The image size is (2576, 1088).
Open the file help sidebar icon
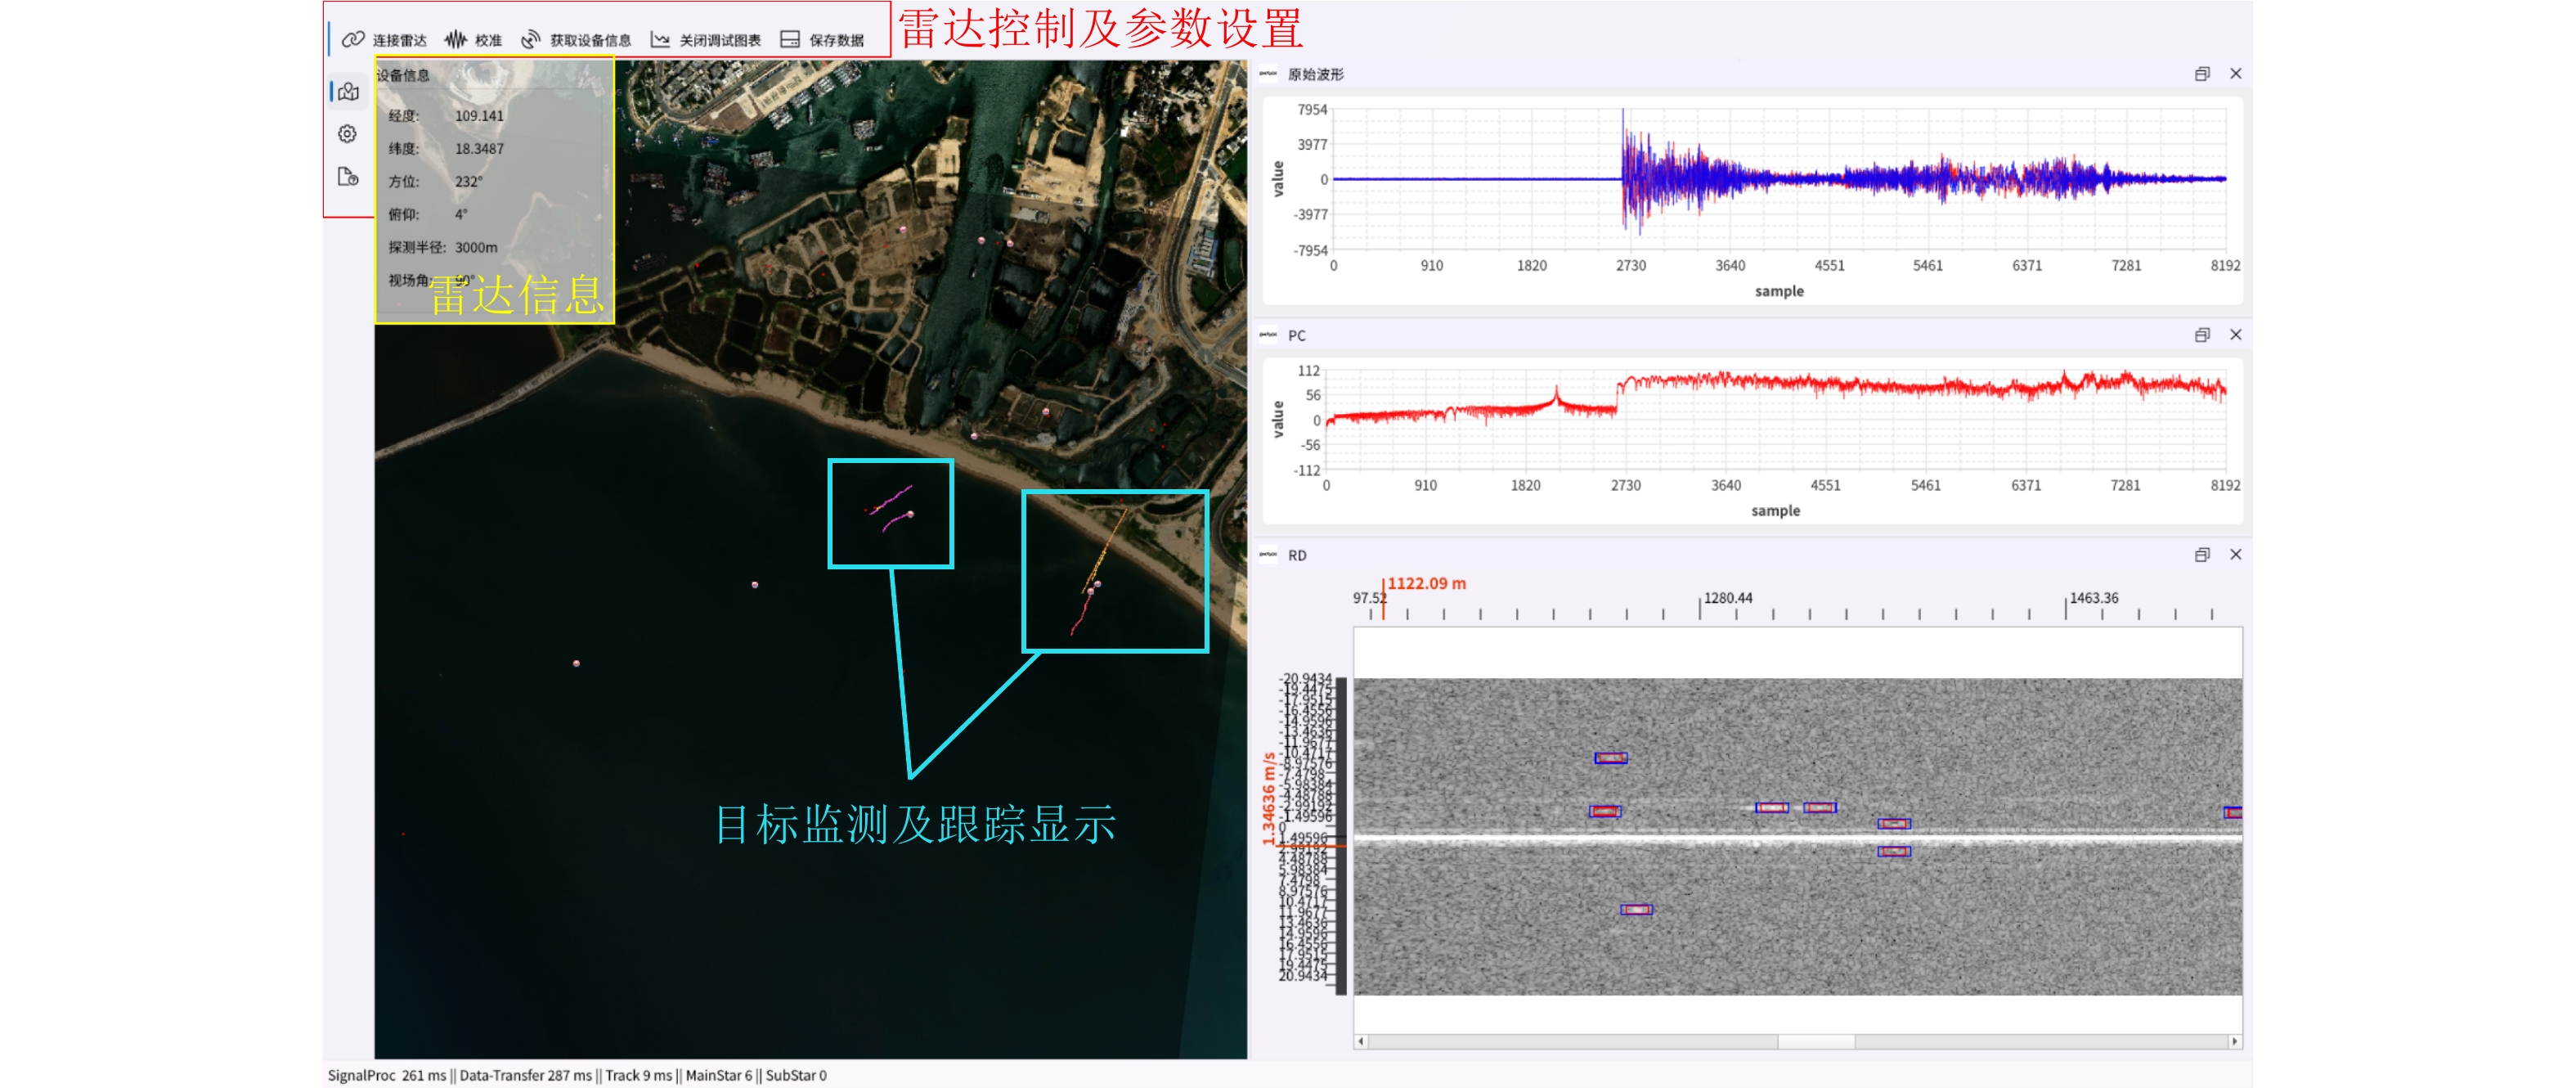(x=348, y=177)
